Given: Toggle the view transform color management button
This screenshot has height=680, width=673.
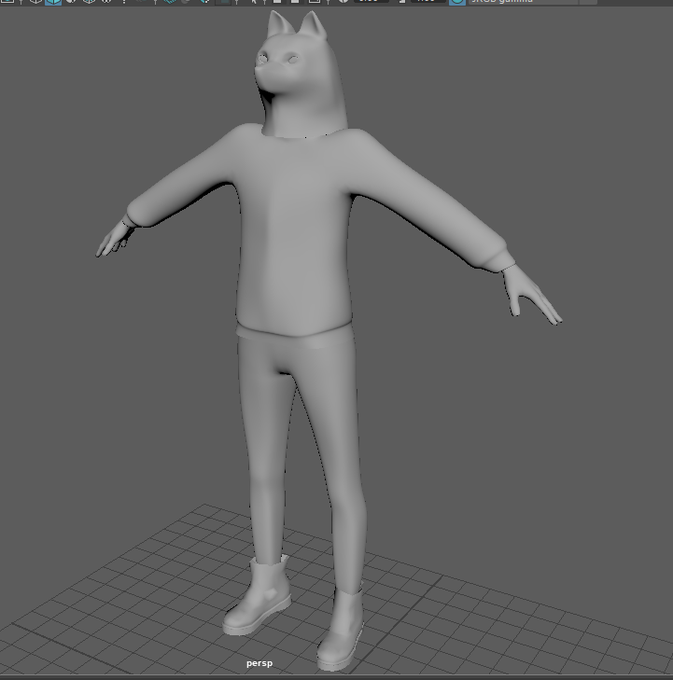Looking at the screenshot, I should 457,2.
